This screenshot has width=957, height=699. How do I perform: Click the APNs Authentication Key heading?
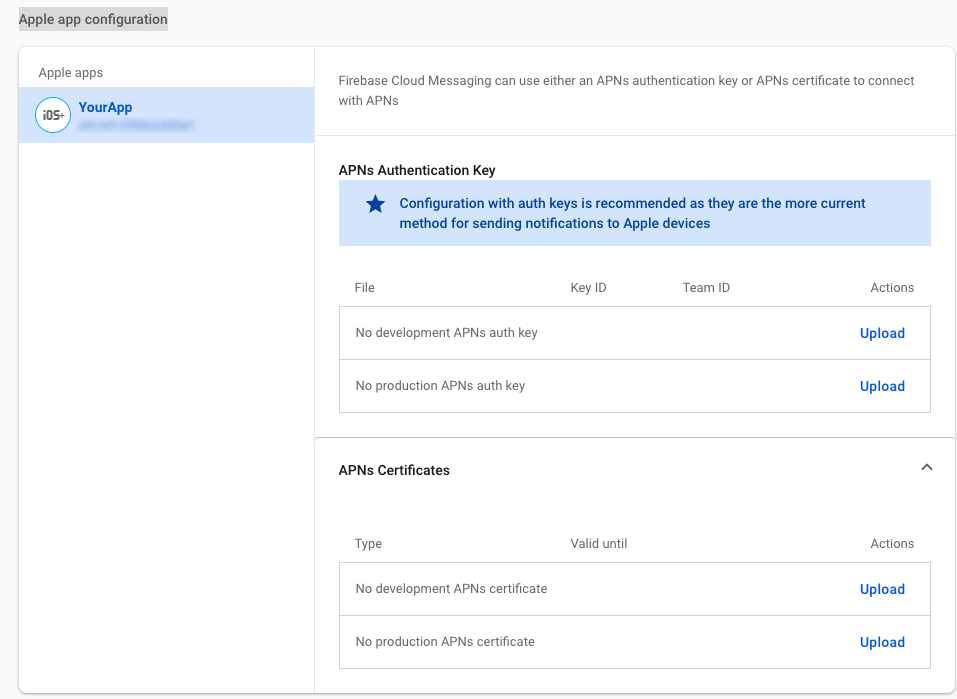[417, 170]
